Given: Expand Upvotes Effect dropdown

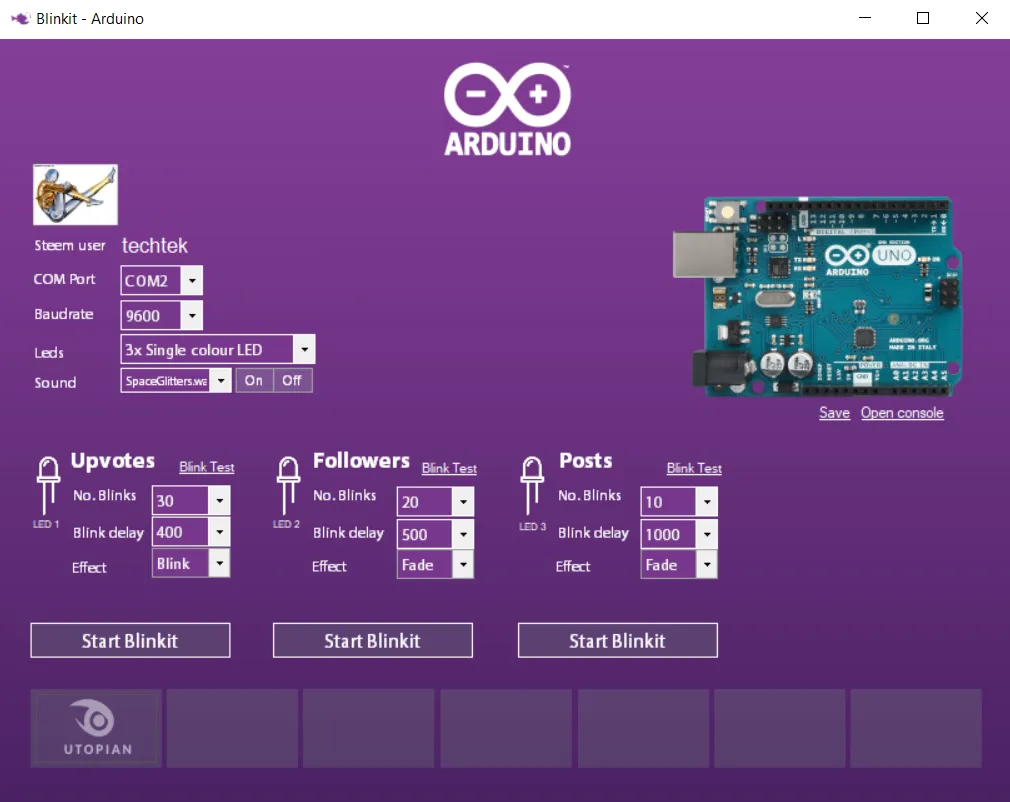Looking at the screenshot, I should coord(220,564).
